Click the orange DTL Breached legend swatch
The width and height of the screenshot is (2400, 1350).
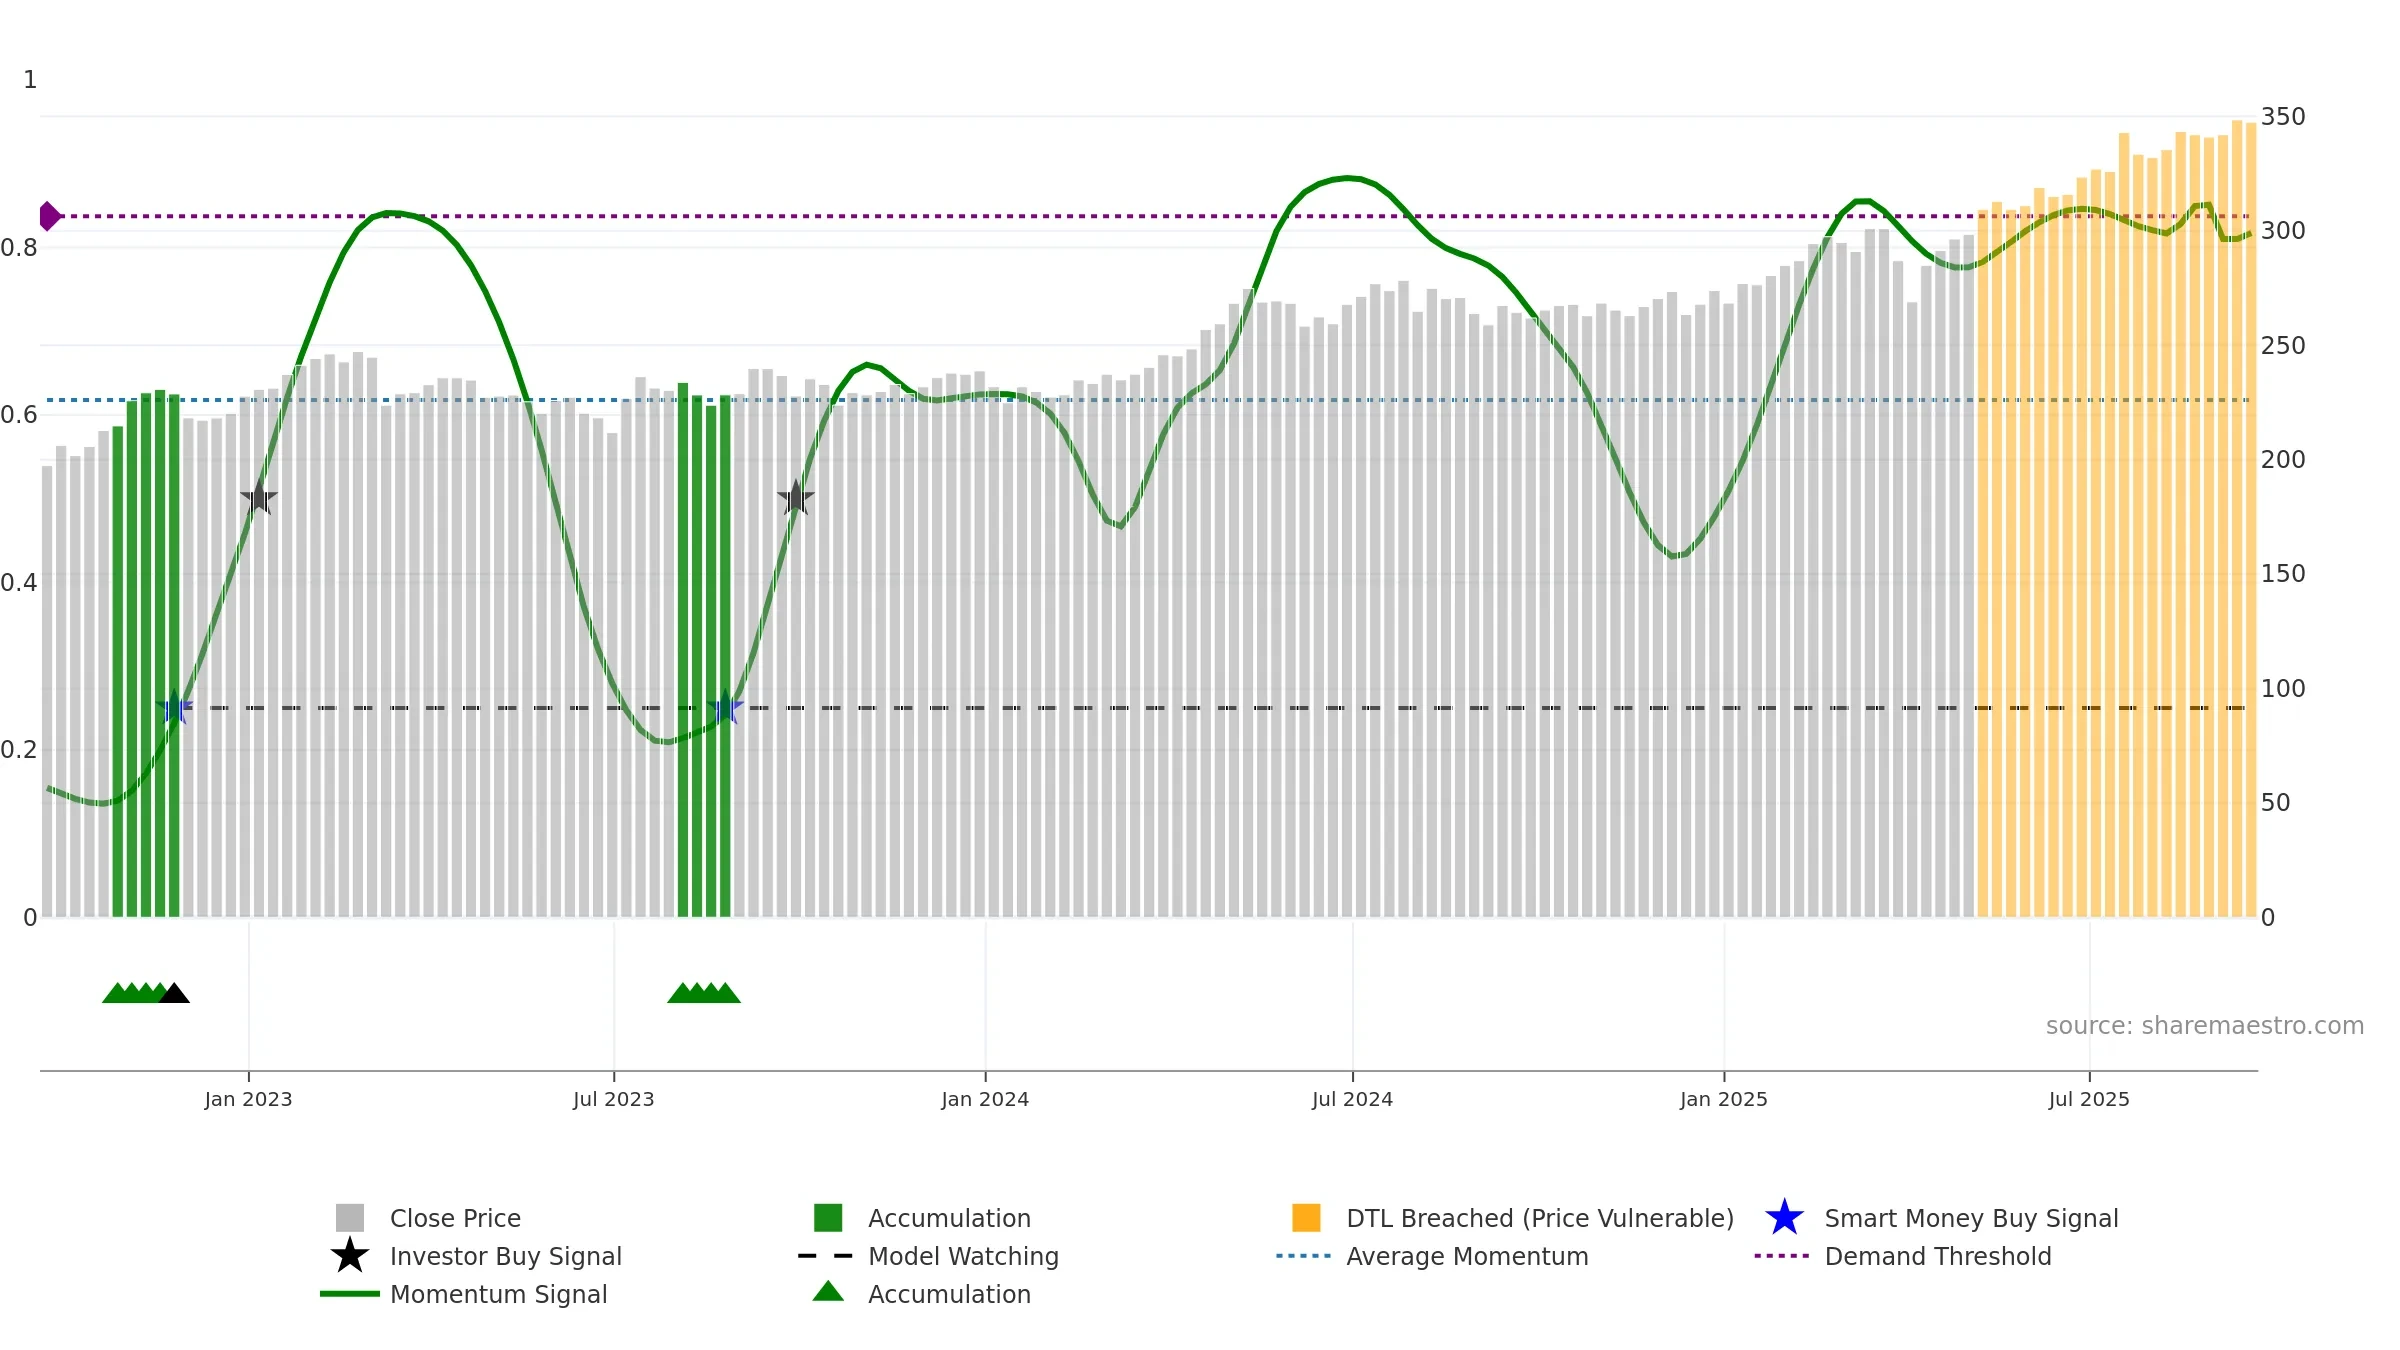click(x=1306, y=1218)
